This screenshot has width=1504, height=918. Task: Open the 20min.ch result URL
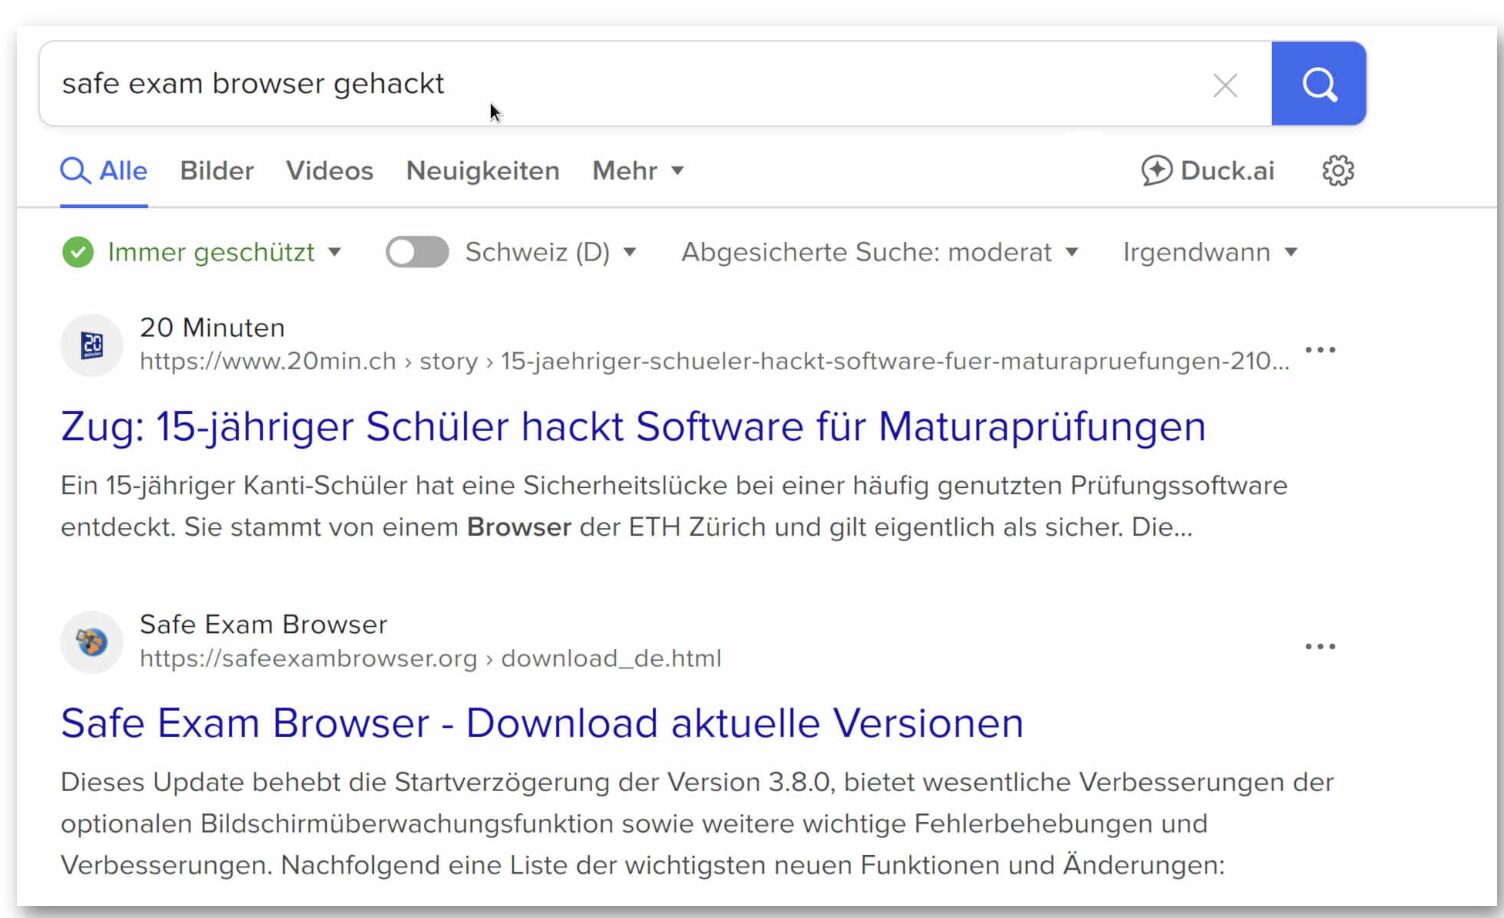[714, 361]
